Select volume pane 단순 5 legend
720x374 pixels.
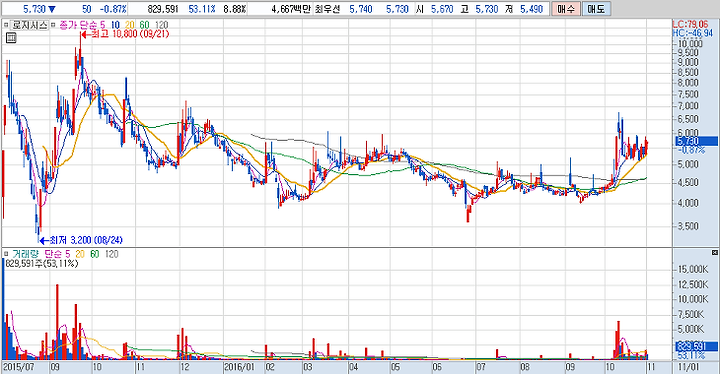click(x=57, y=254)
